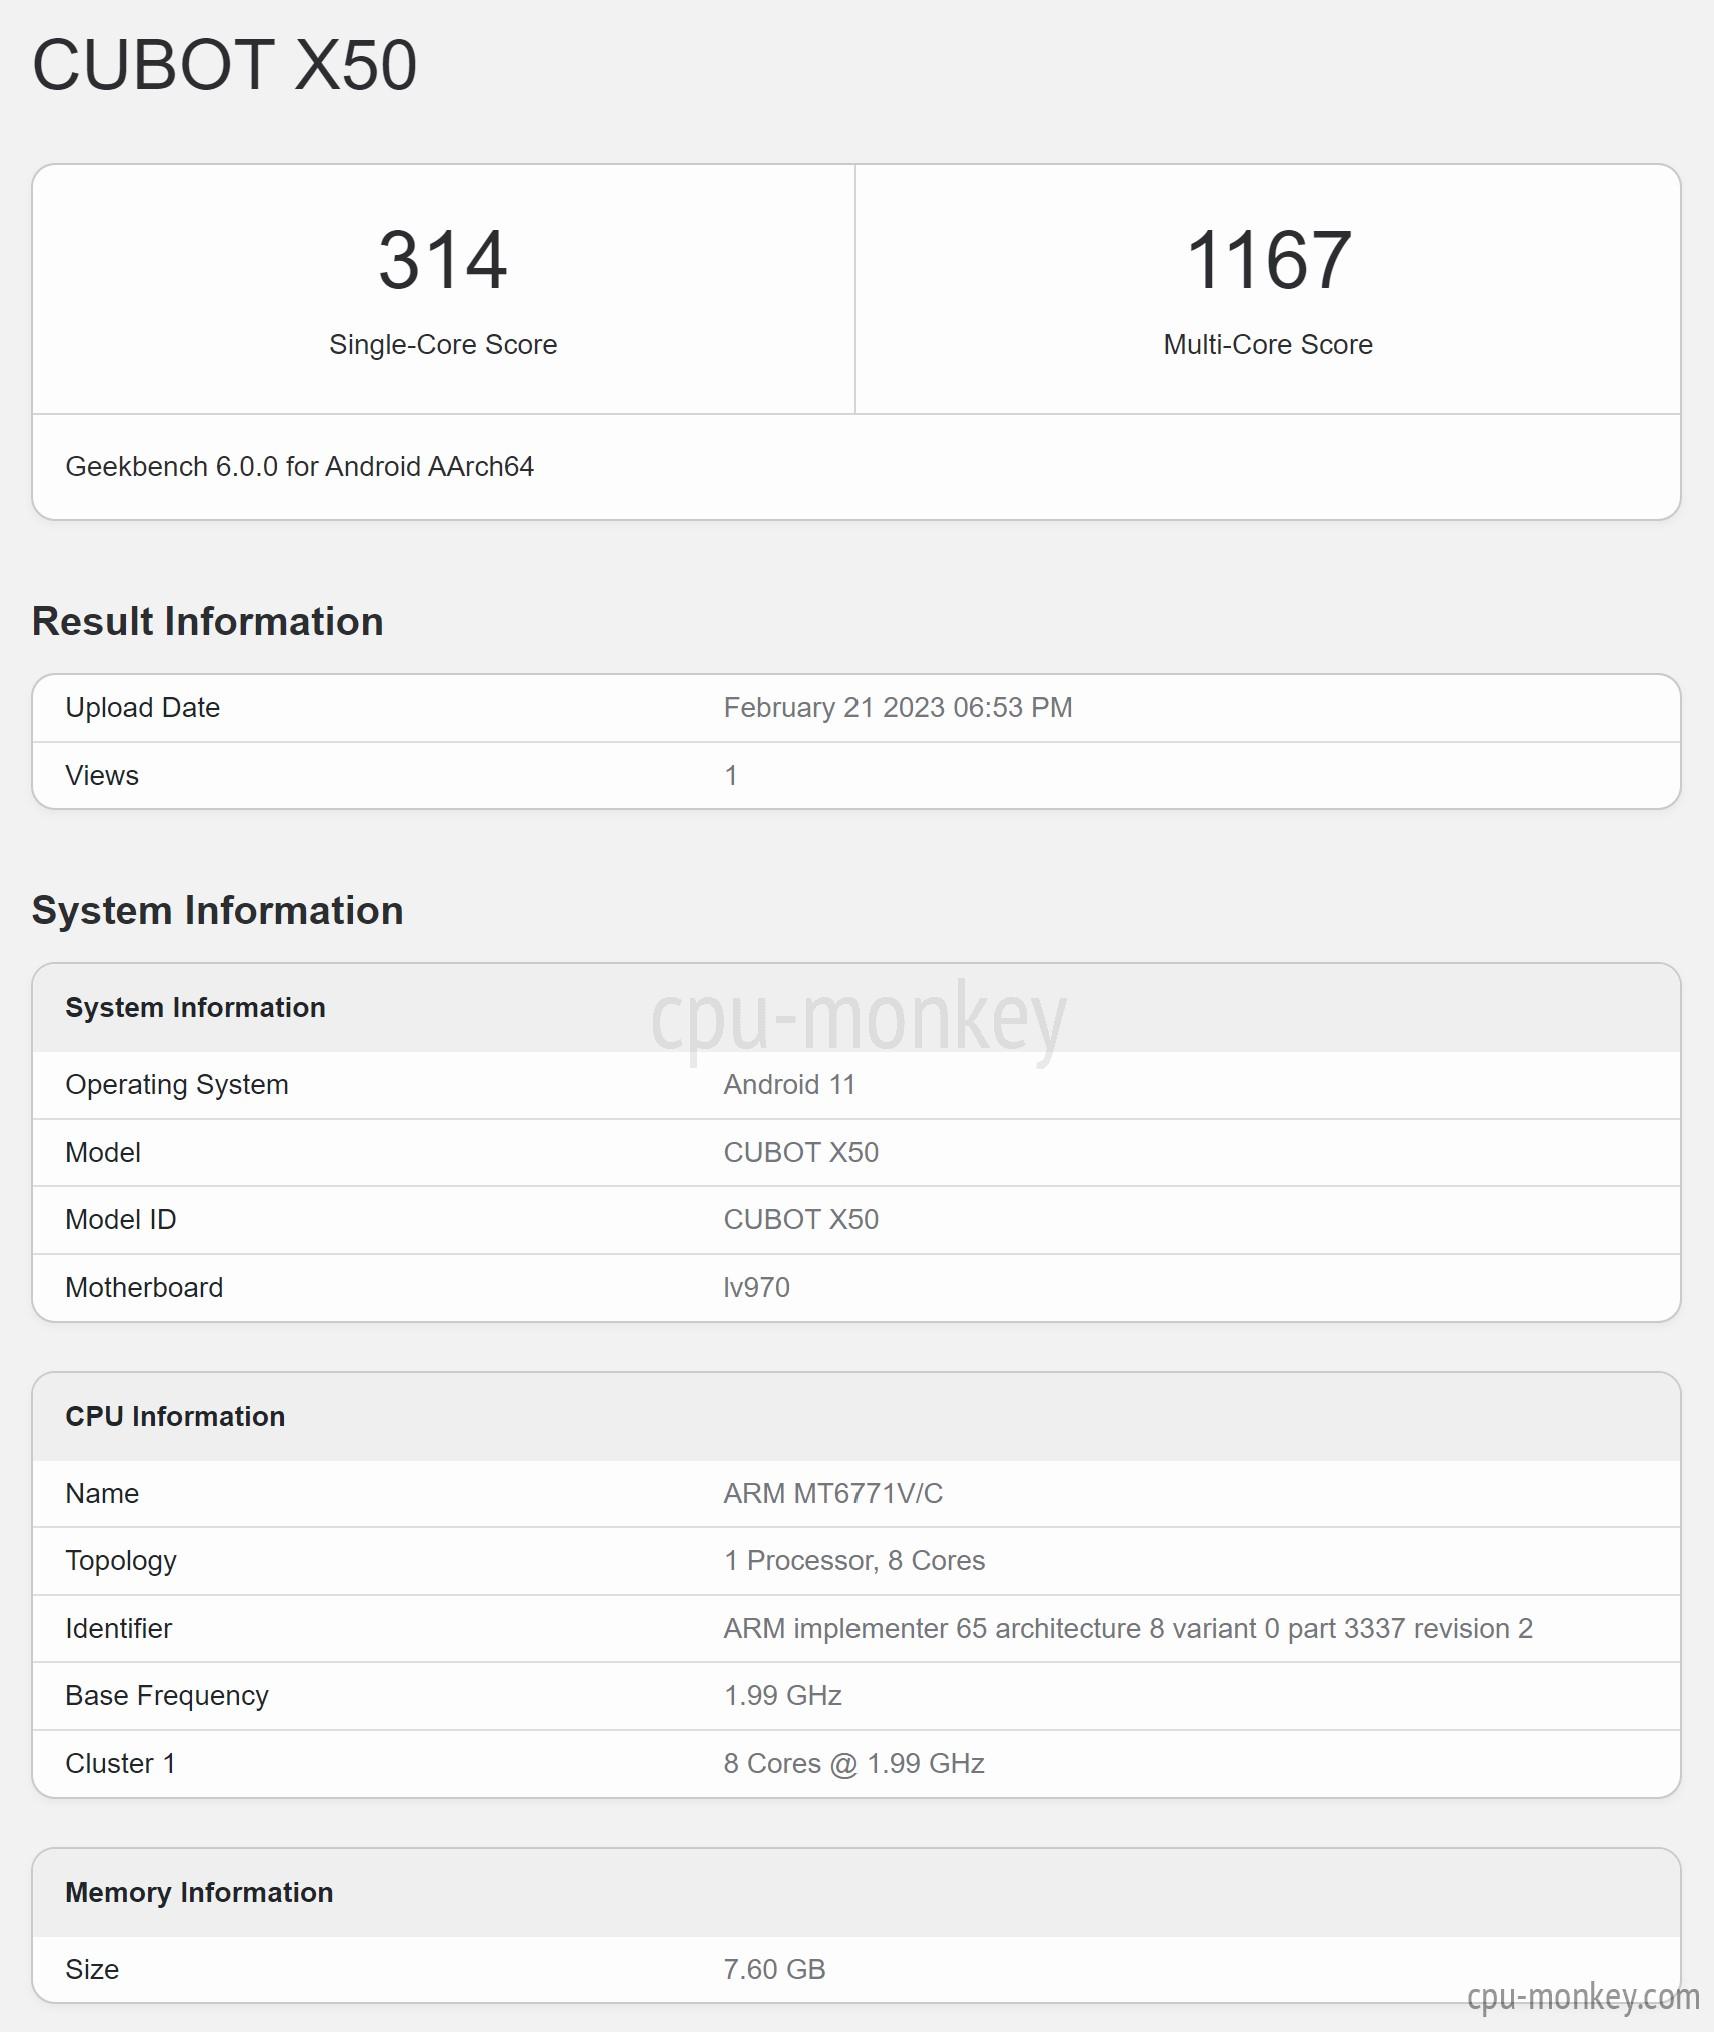Viewport: 1714px width, 2032px height.
Task: Select the memory size 7.60 GB
Action: pyautogui.click(x=775, y=1969)
